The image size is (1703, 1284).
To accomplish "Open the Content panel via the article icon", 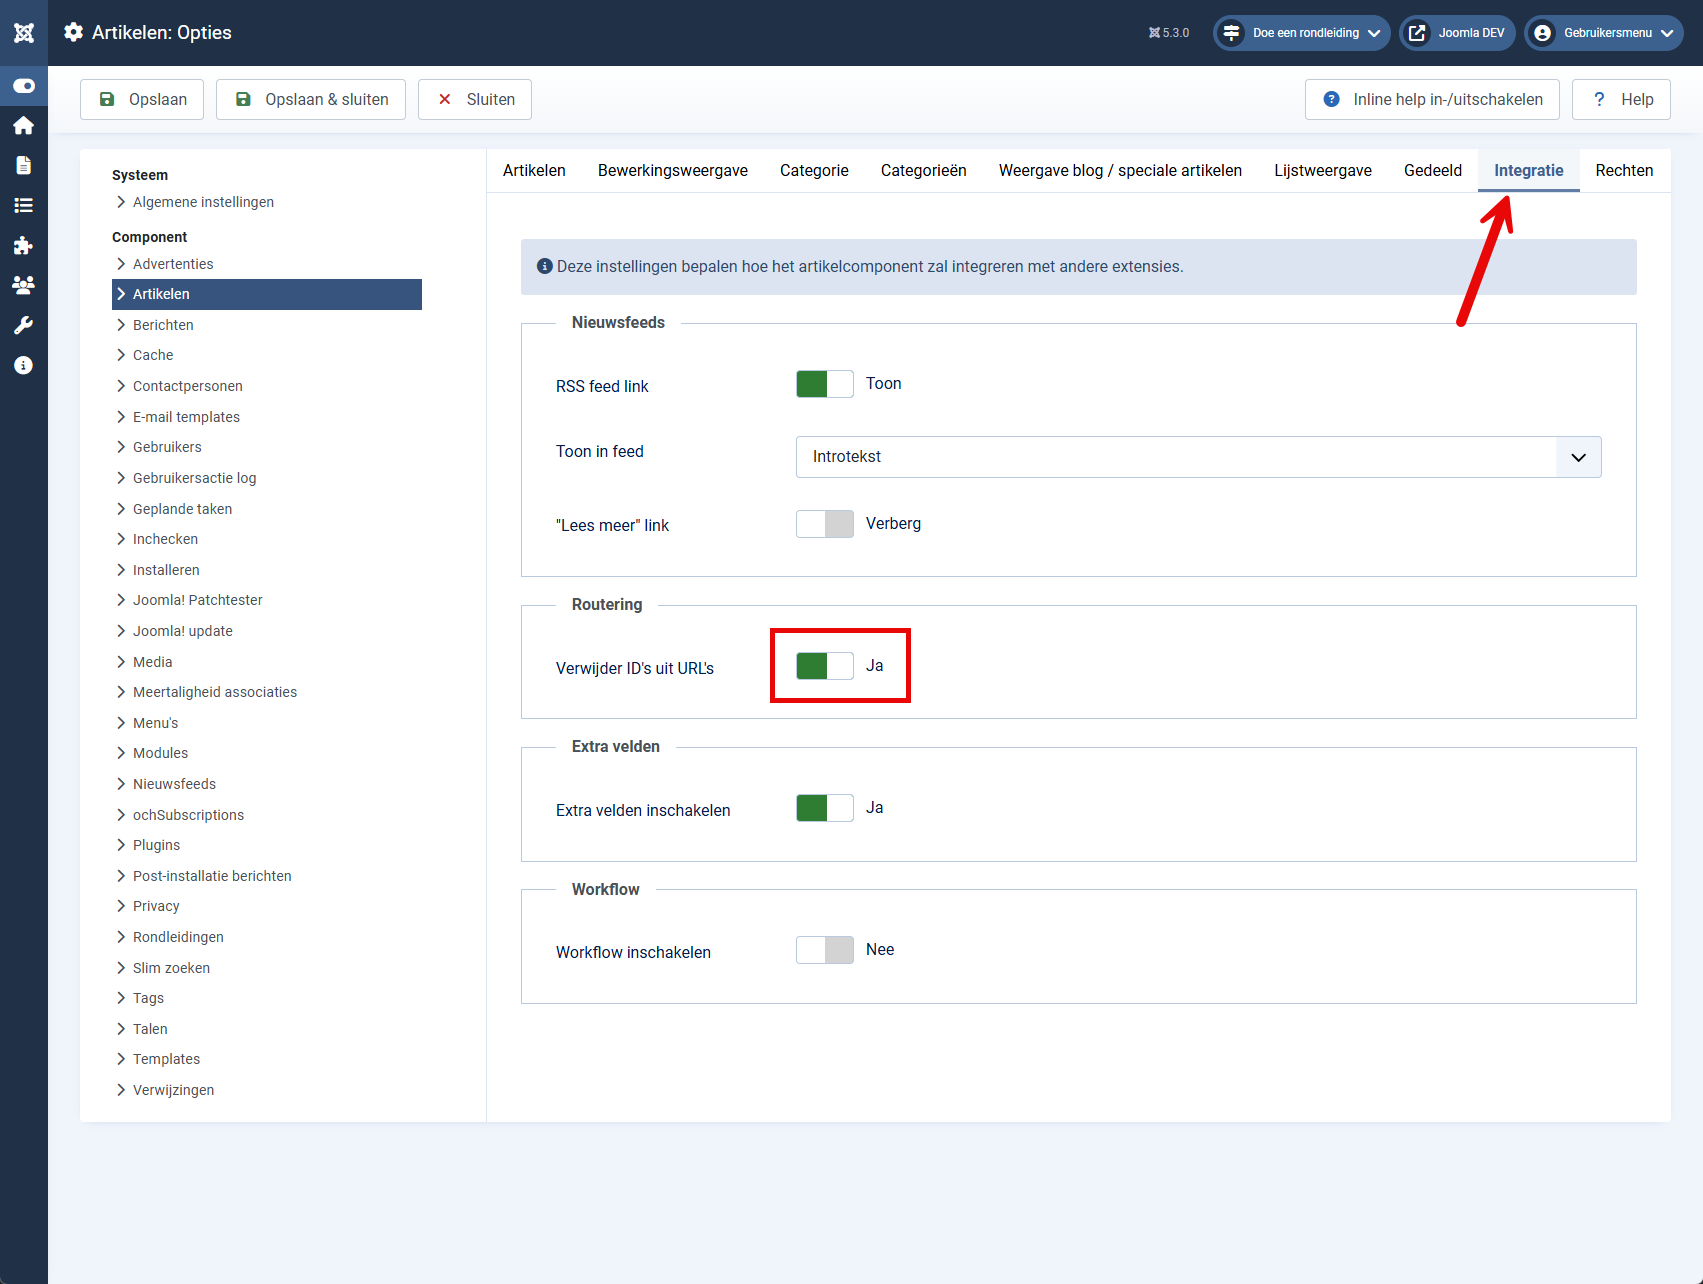I will [x=23, y=165].
